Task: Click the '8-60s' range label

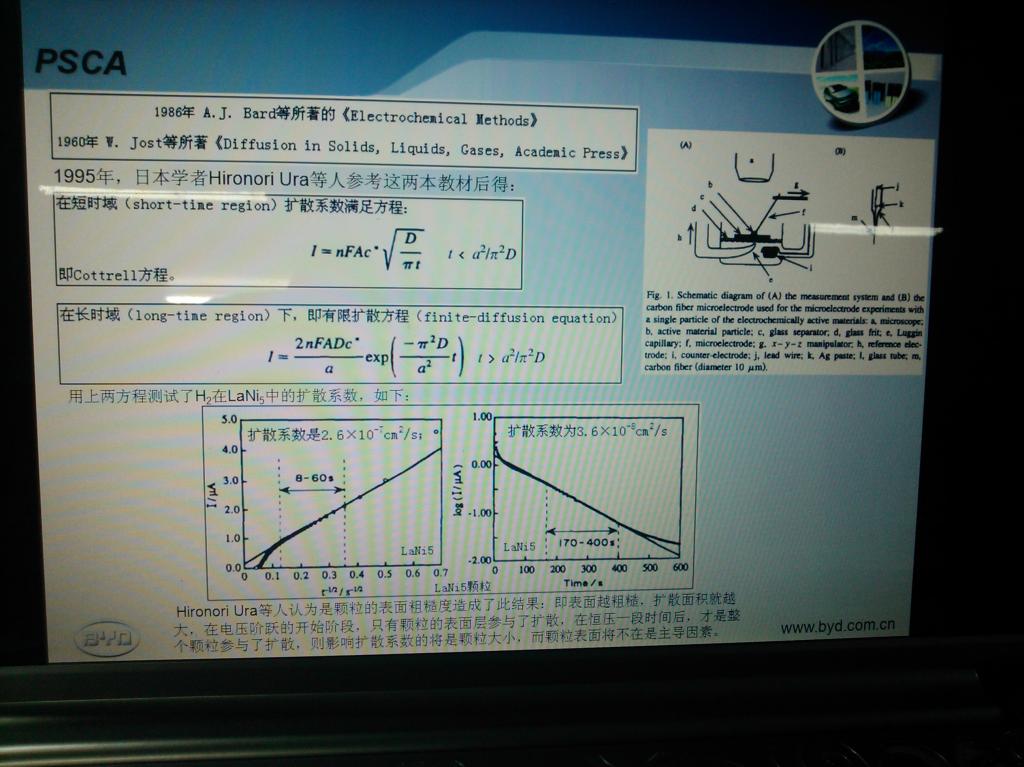Action: click(x=313, y=478)
